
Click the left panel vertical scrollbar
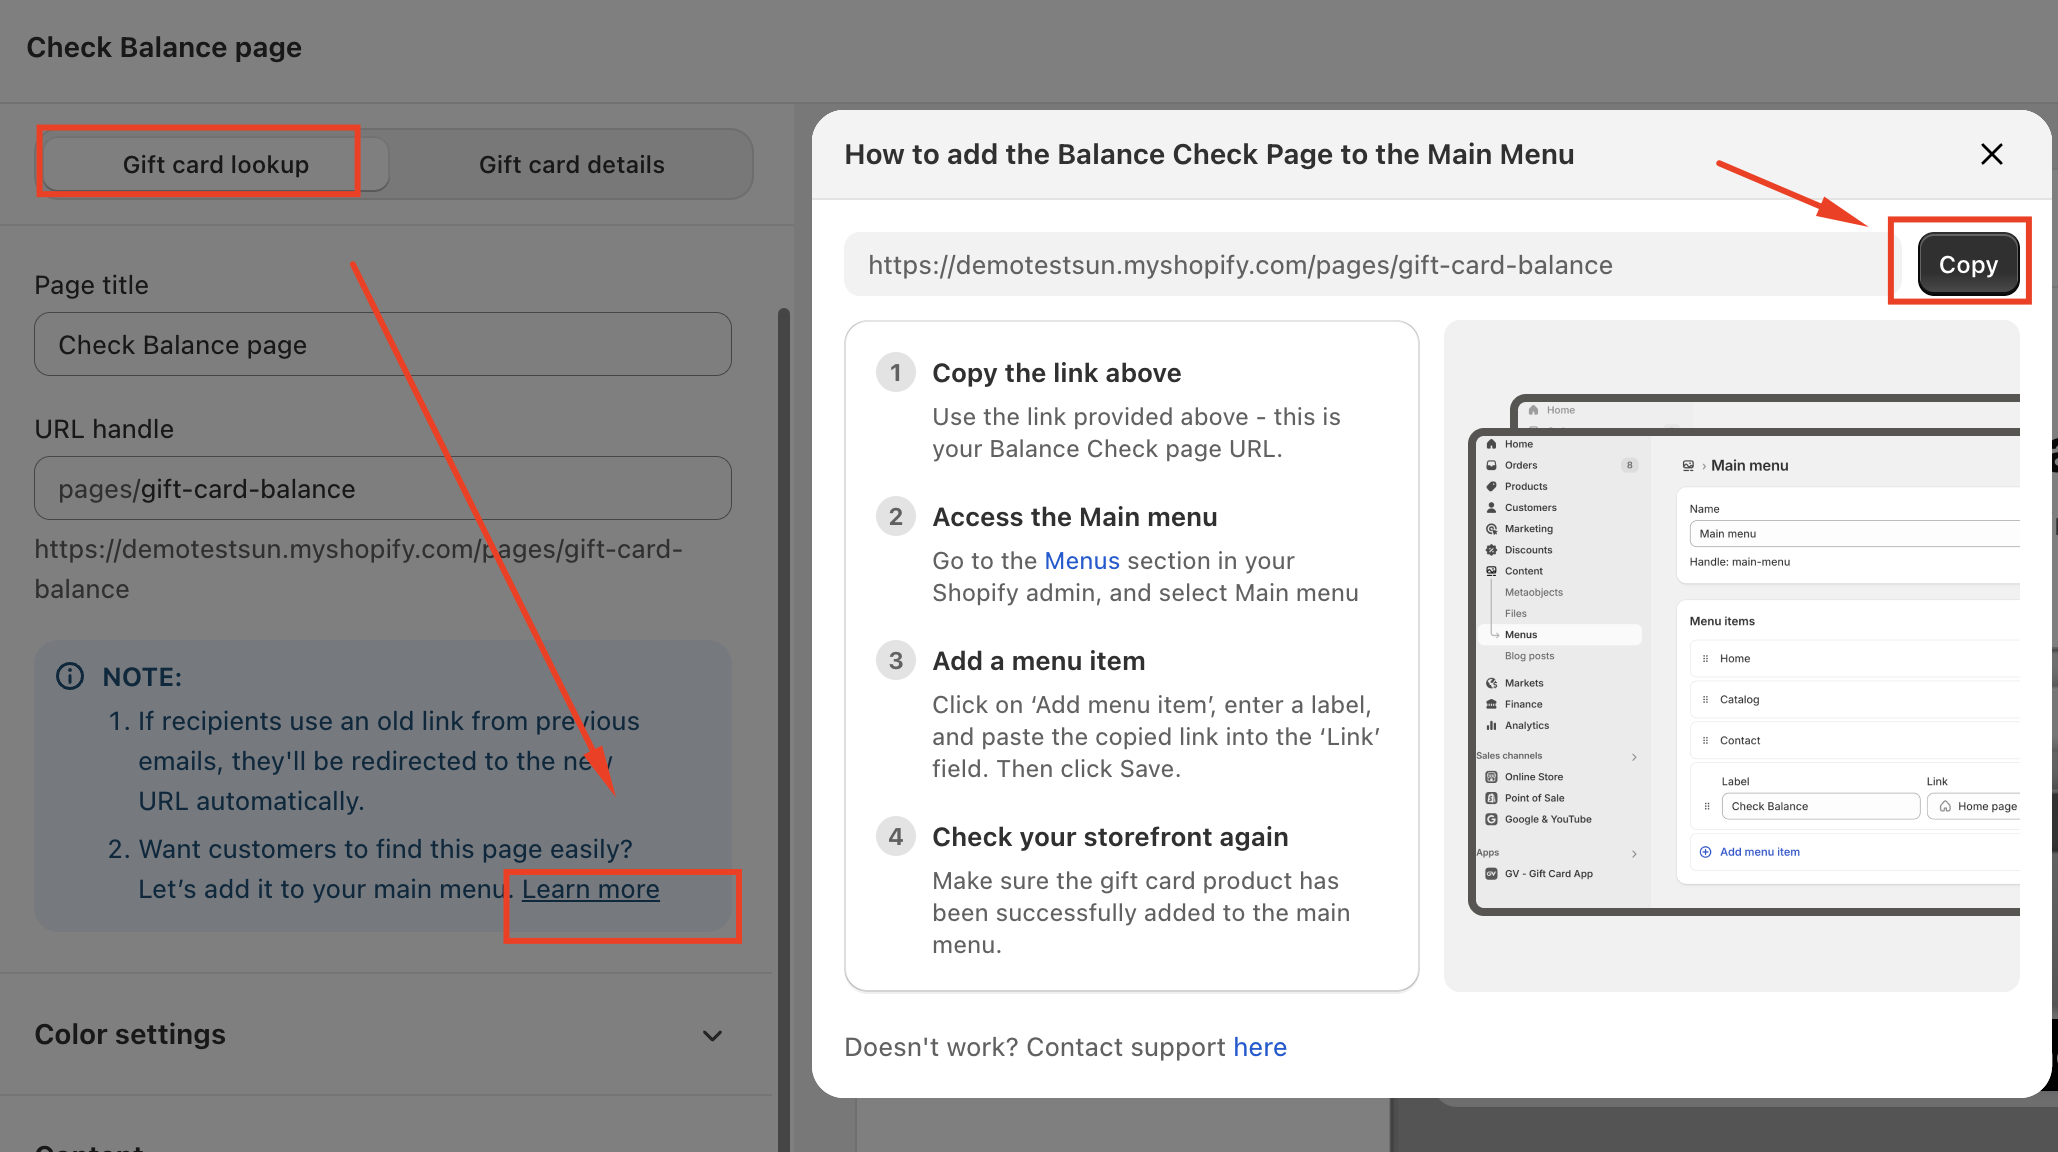point(784,700)
